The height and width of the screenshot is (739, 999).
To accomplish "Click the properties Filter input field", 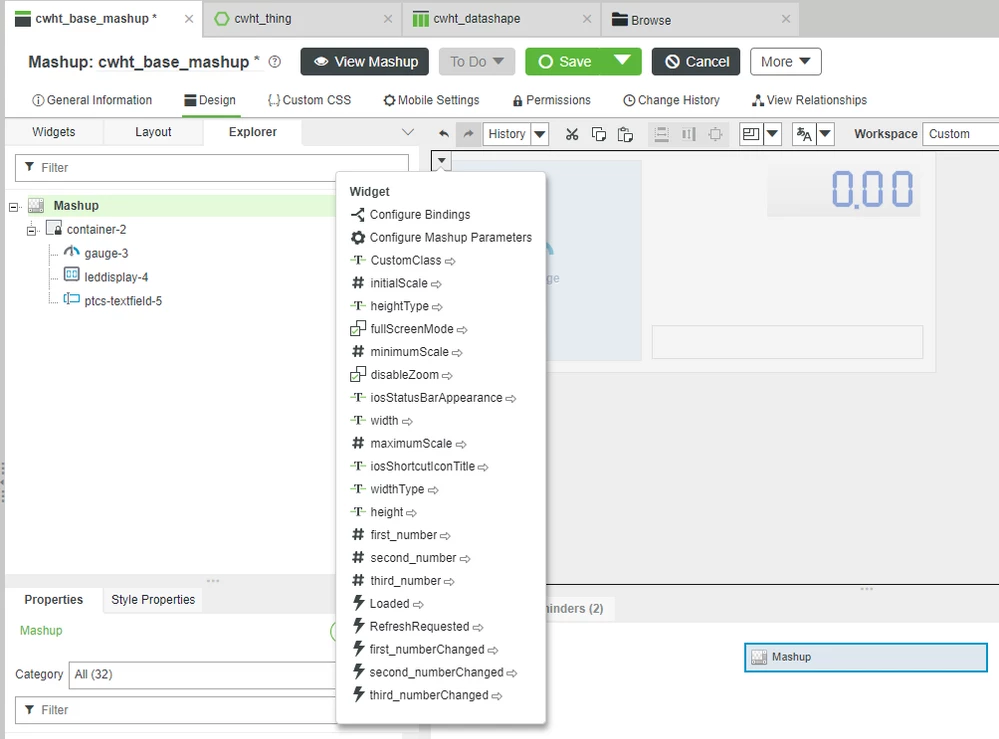I will (176, 710).
